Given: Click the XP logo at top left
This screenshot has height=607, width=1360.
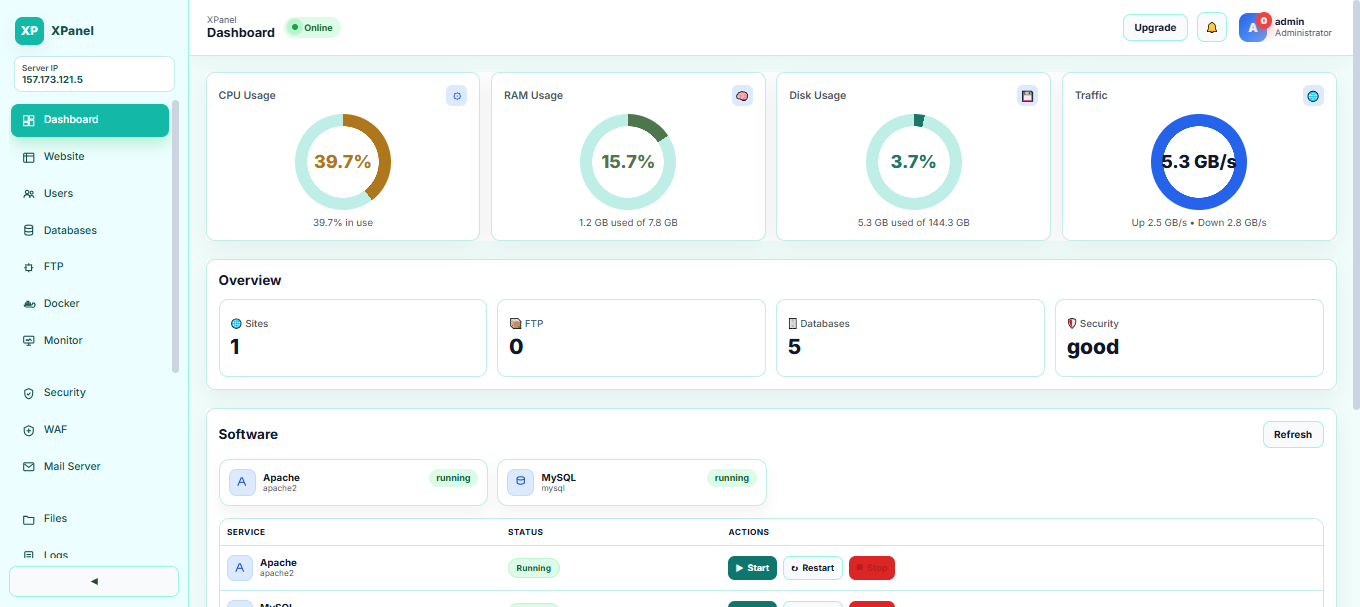Looking at the screenshot, I should click(29, 31).
